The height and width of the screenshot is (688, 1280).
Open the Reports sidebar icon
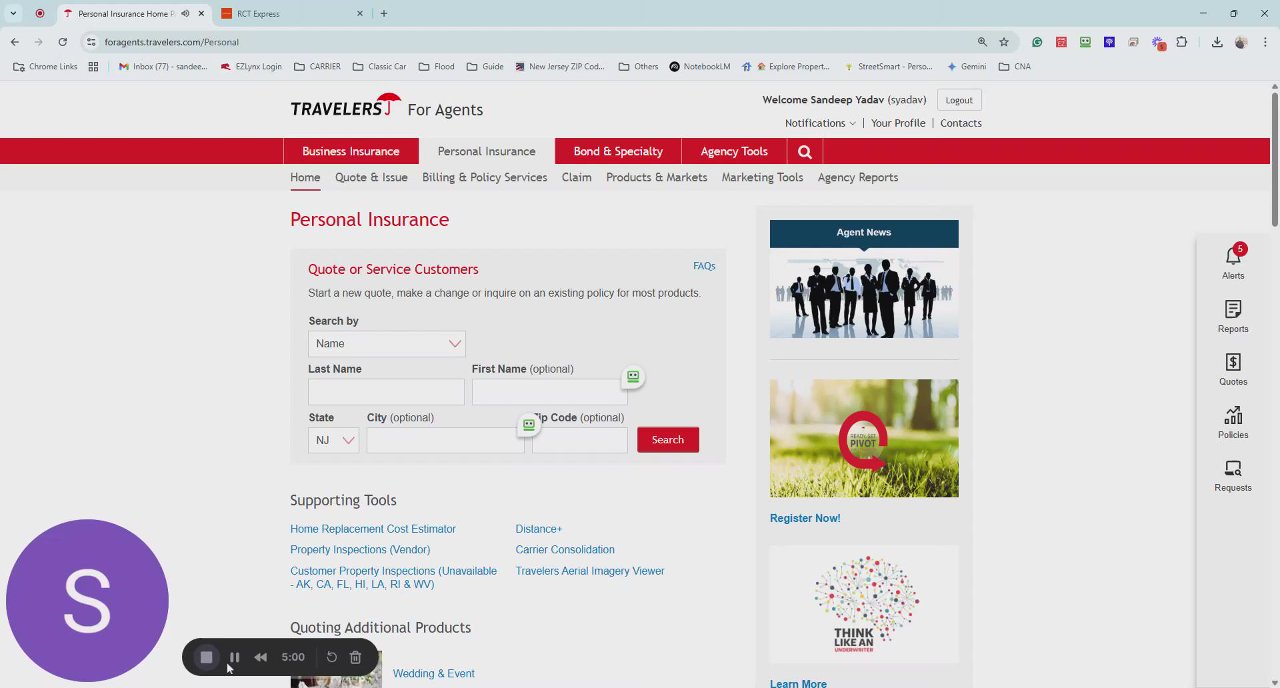pos(1233,310)
